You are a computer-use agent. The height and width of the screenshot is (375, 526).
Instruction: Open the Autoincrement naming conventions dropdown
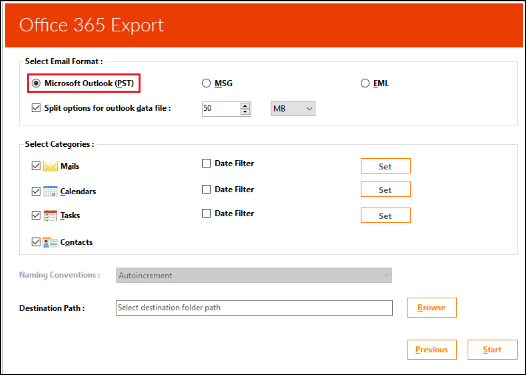254,275
